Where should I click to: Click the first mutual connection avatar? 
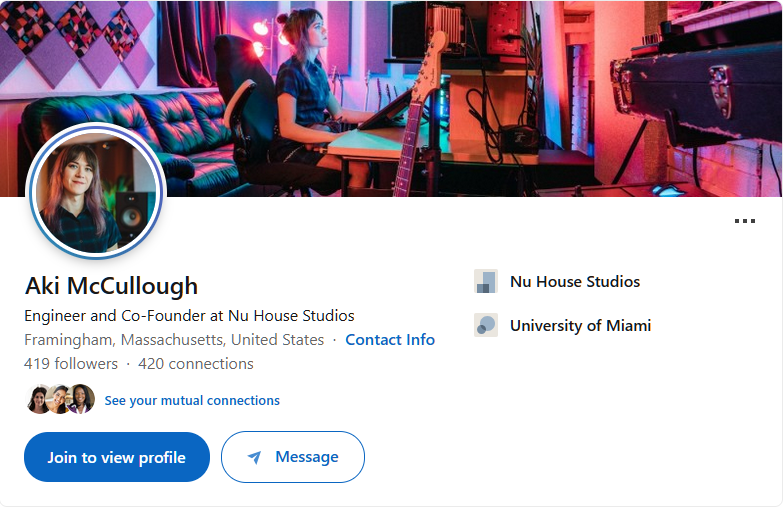tap(38, 400)
